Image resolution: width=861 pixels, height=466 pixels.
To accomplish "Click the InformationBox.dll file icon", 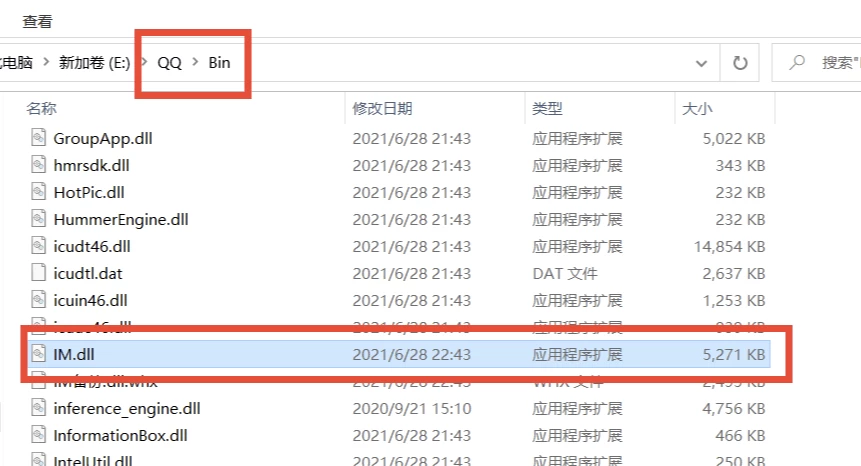I will (39, 434).
